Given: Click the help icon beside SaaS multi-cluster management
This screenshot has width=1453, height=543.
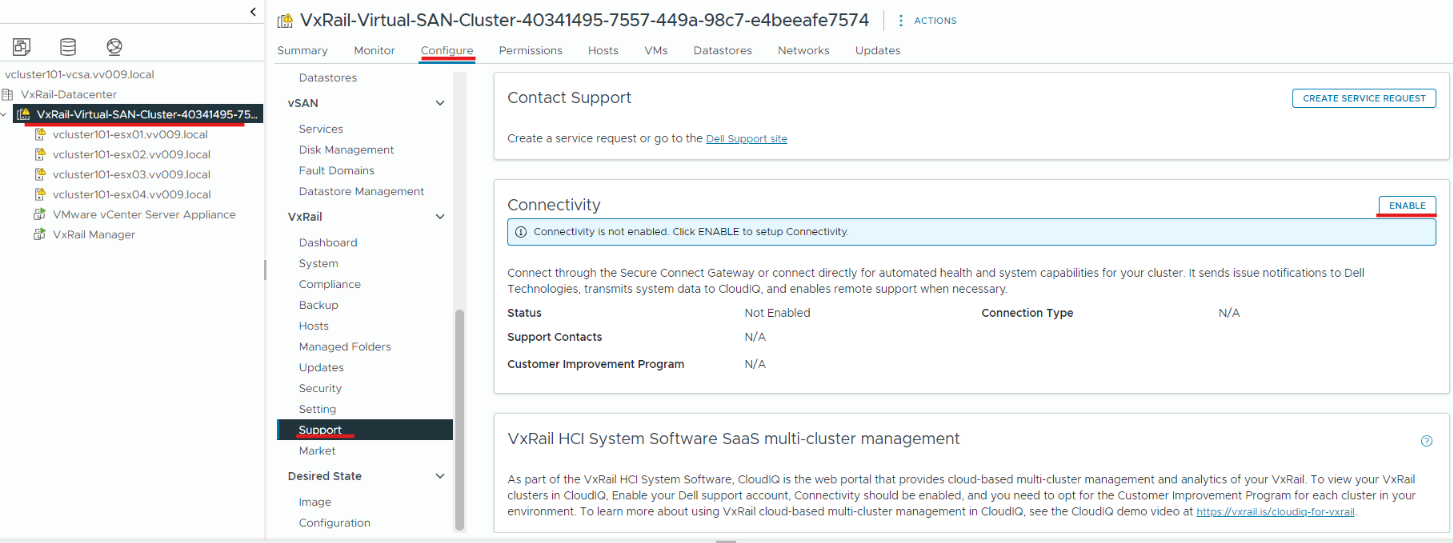Looking at the screenshot, I should [x=1426, y=440].
